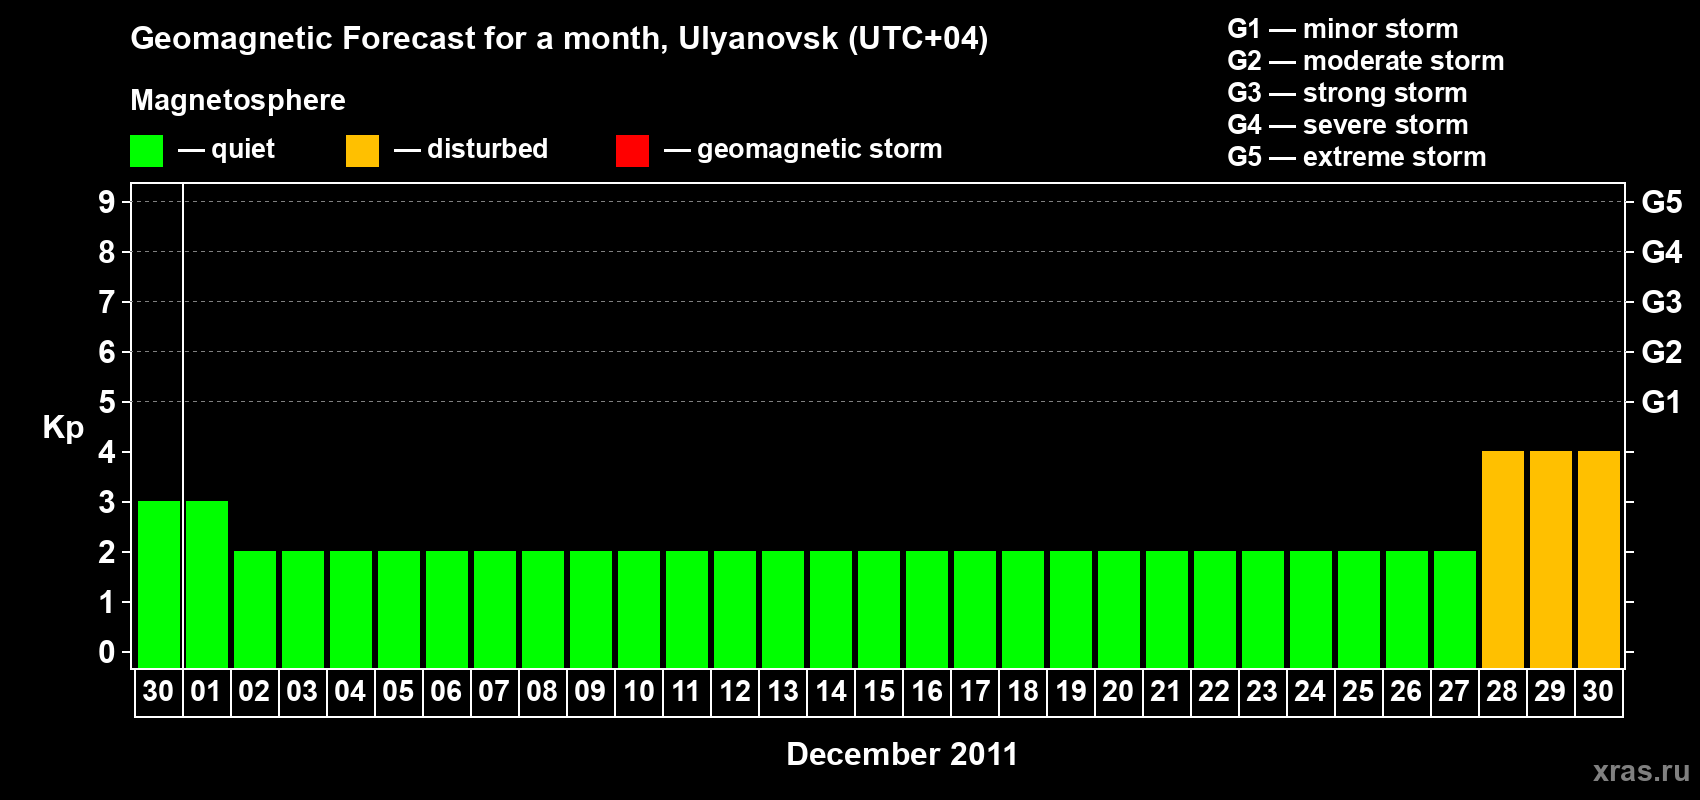Select the green bar above date 30 at chart start
This screenshot has width=1700, height=800.
tap(159, 584)
